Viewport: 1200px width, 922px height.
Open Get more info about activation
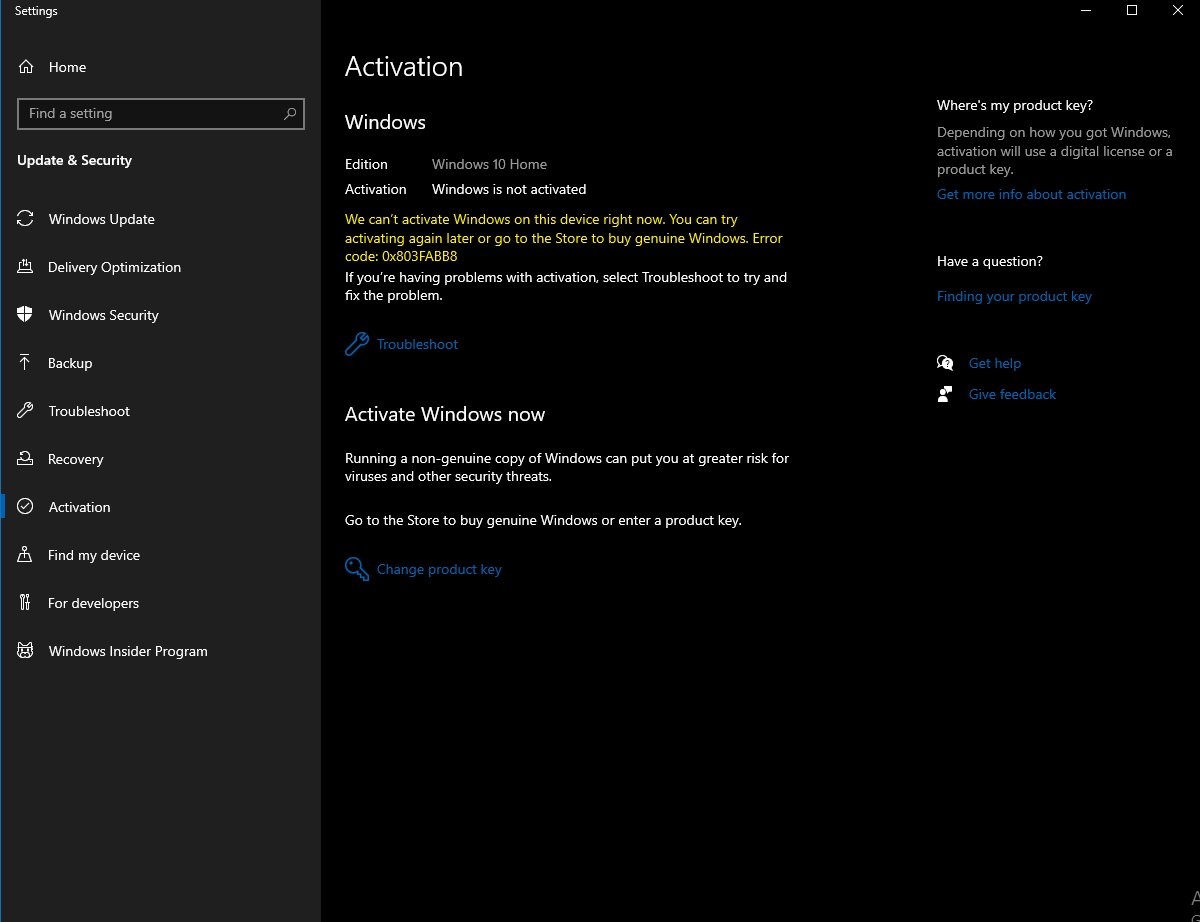coord(1031,194)
